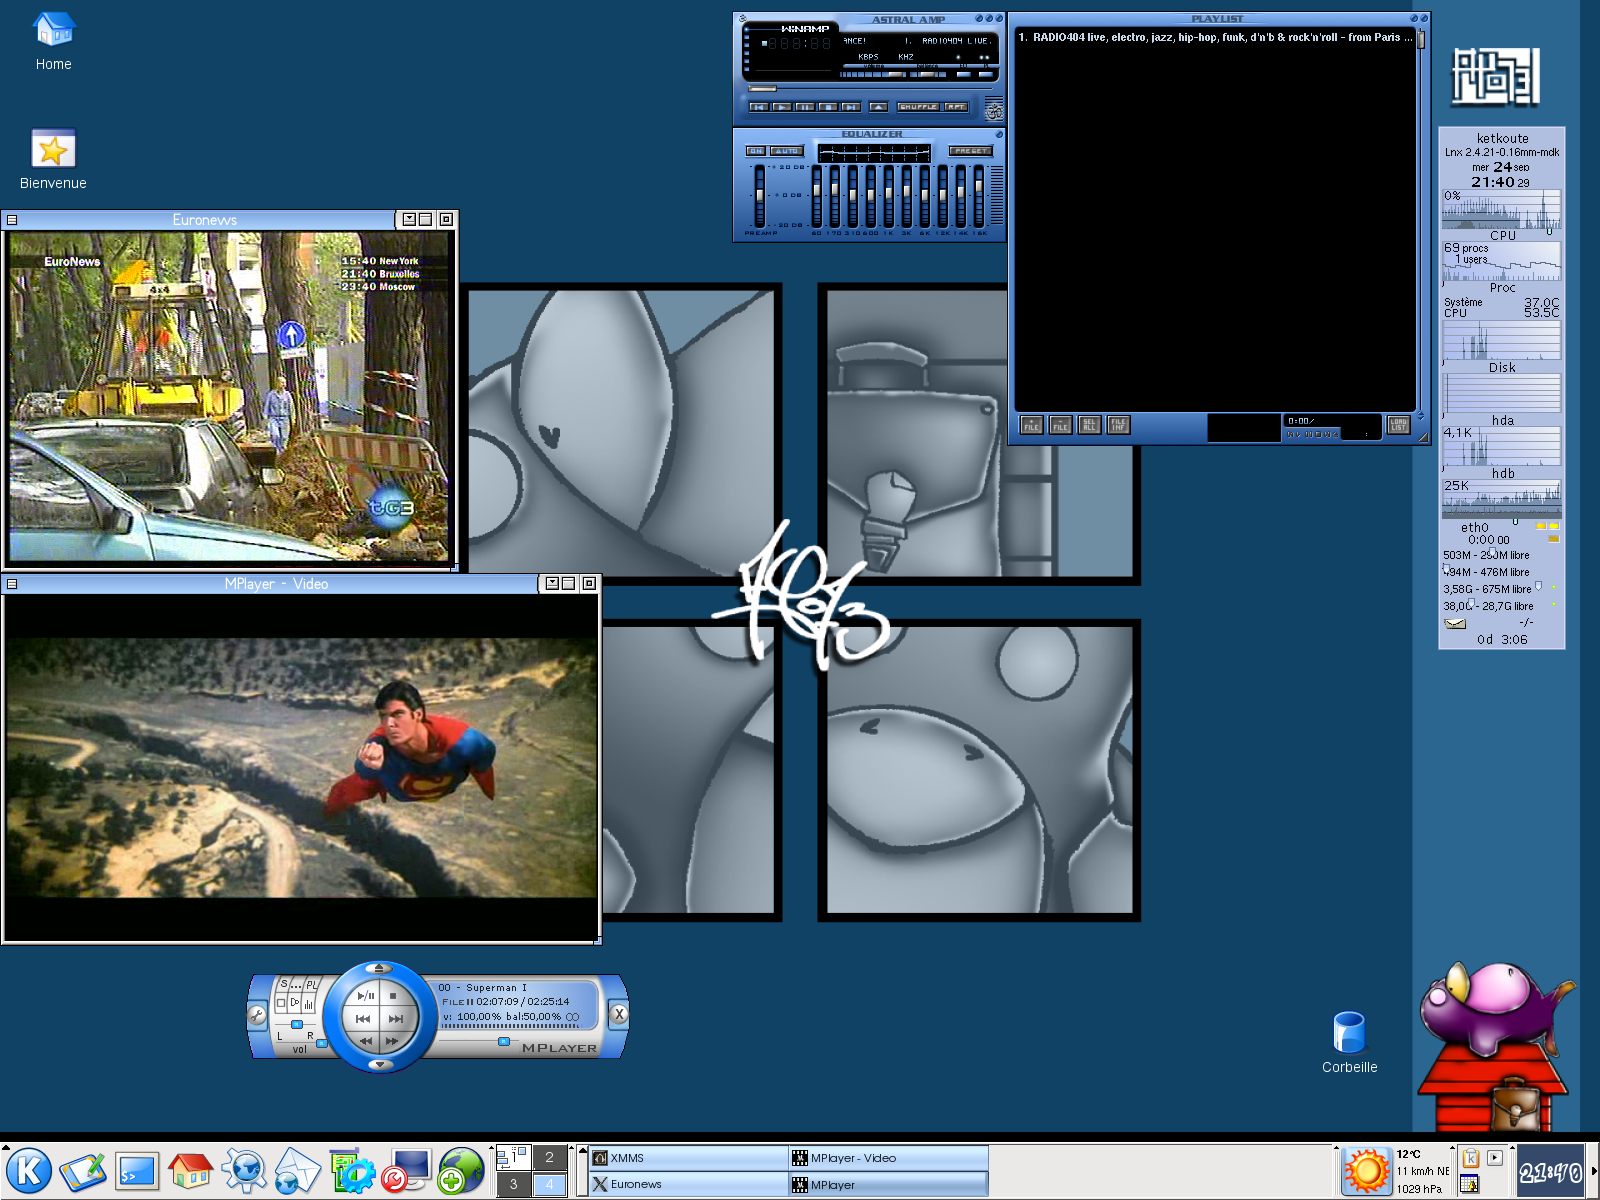Screen dimensions: 1600x1200
Task: Click MPlayer eject button on top of dial
Action: coord(378,968)
